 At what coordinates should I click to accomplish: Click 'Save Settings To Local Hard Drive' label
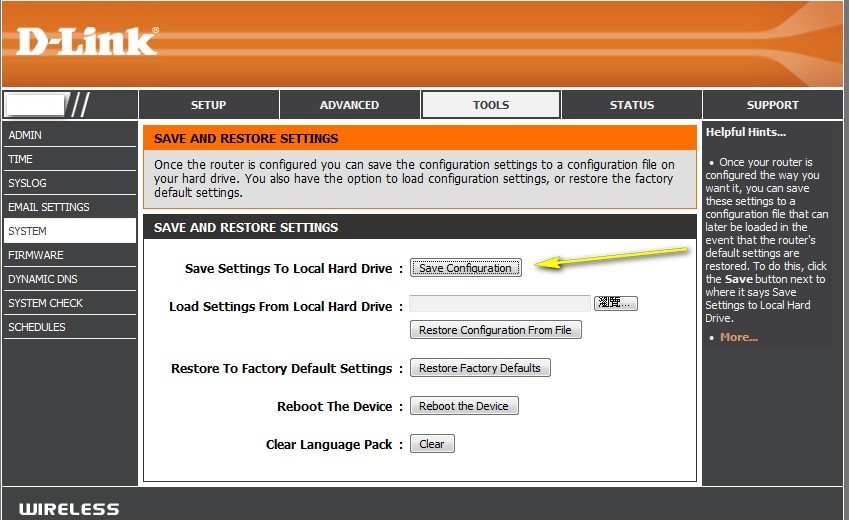point(289,268)
